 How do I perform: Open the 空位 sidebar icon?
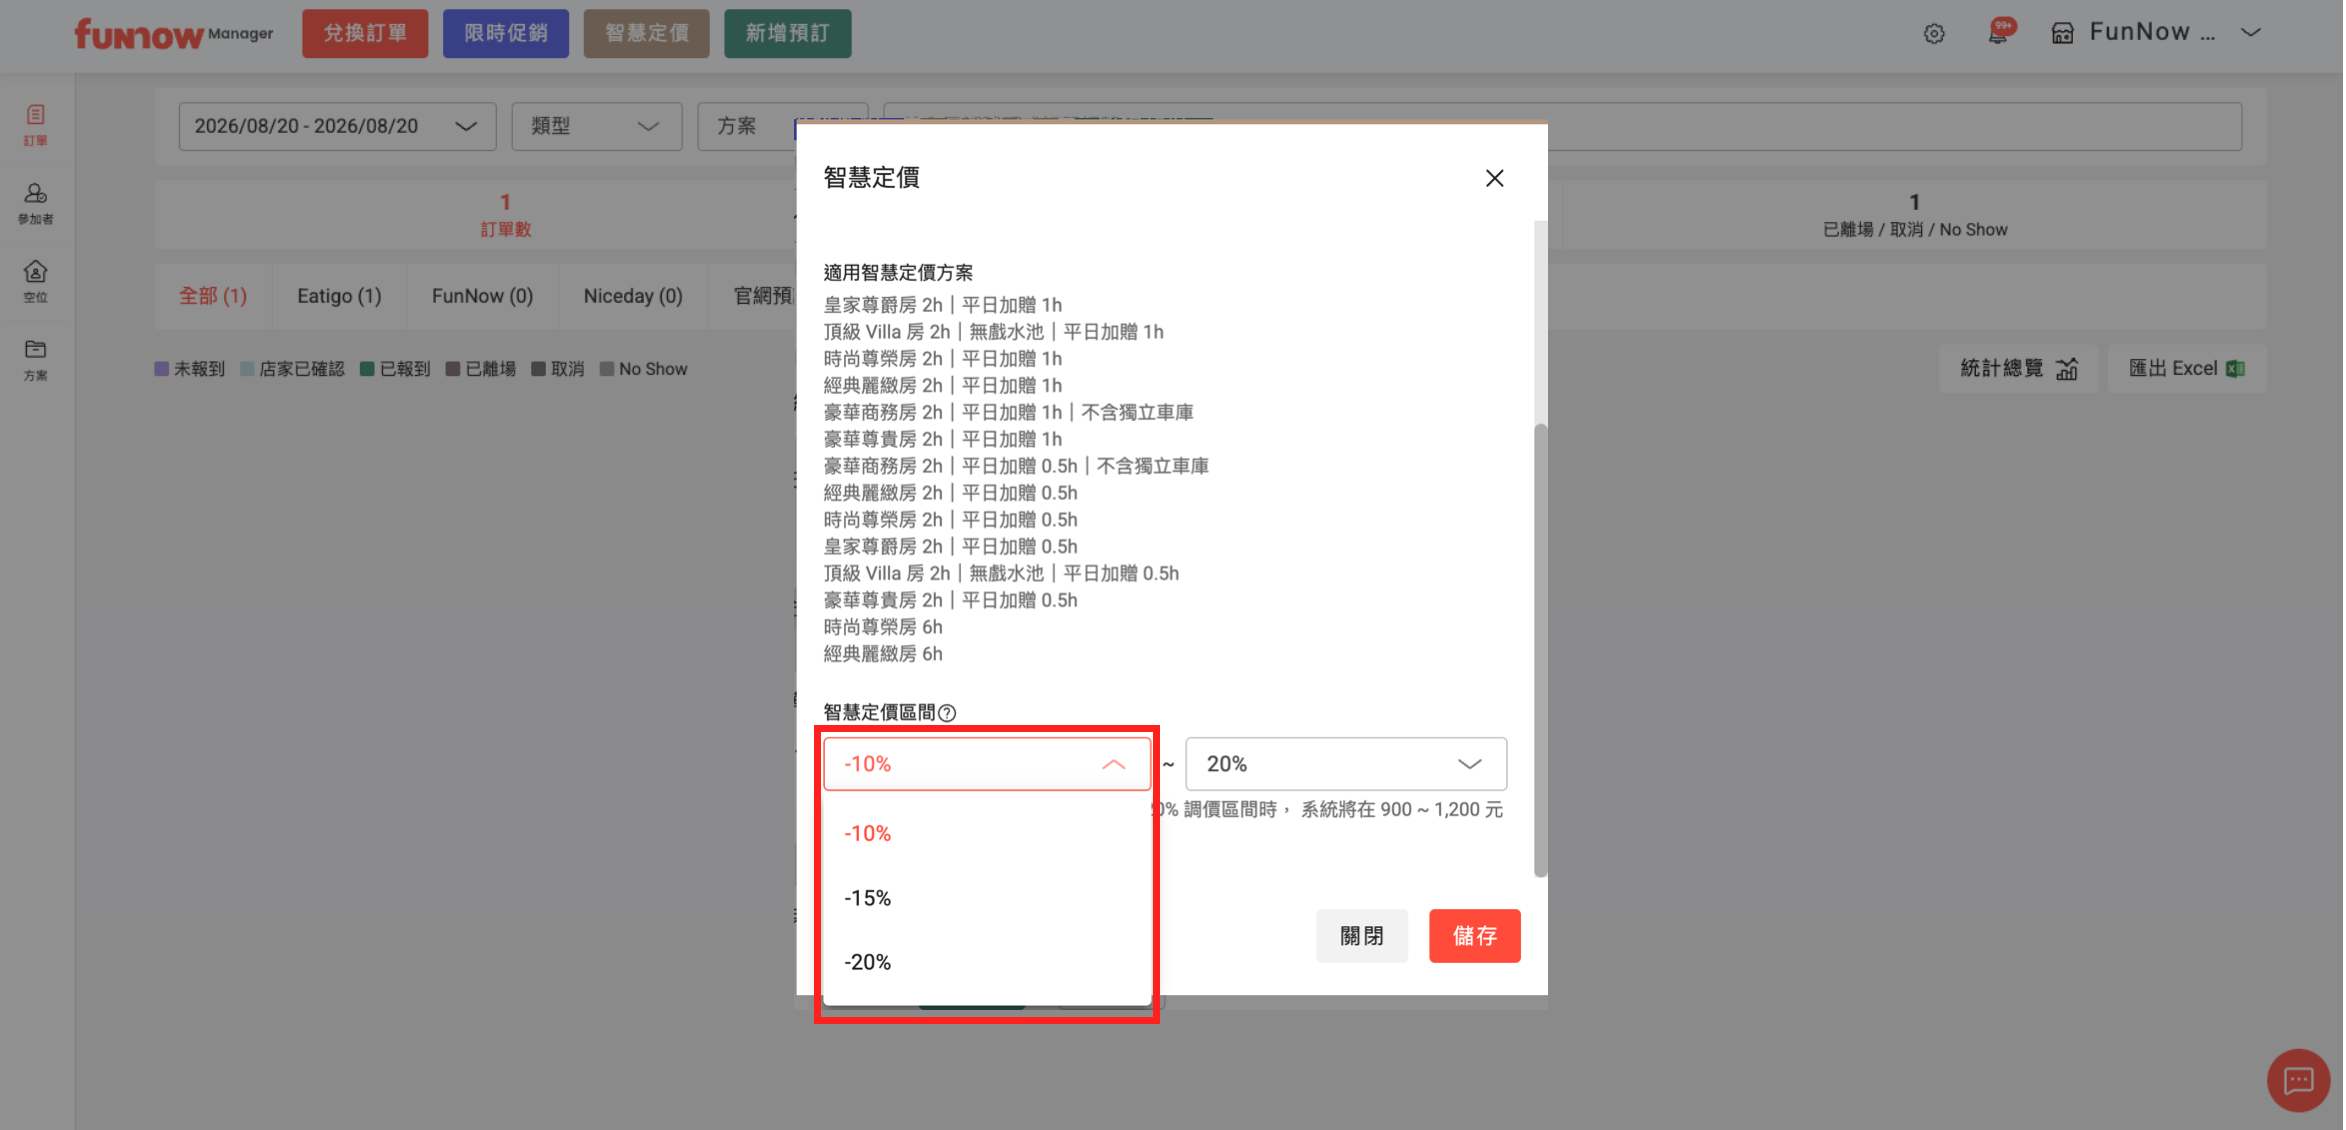coord(36,281)
